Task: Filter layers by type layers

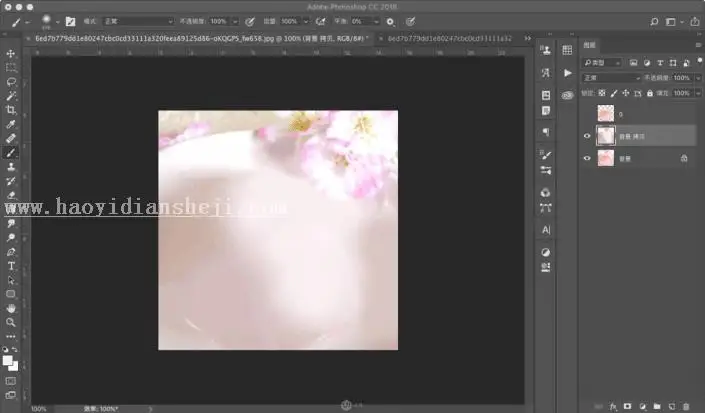Action: 660,63
